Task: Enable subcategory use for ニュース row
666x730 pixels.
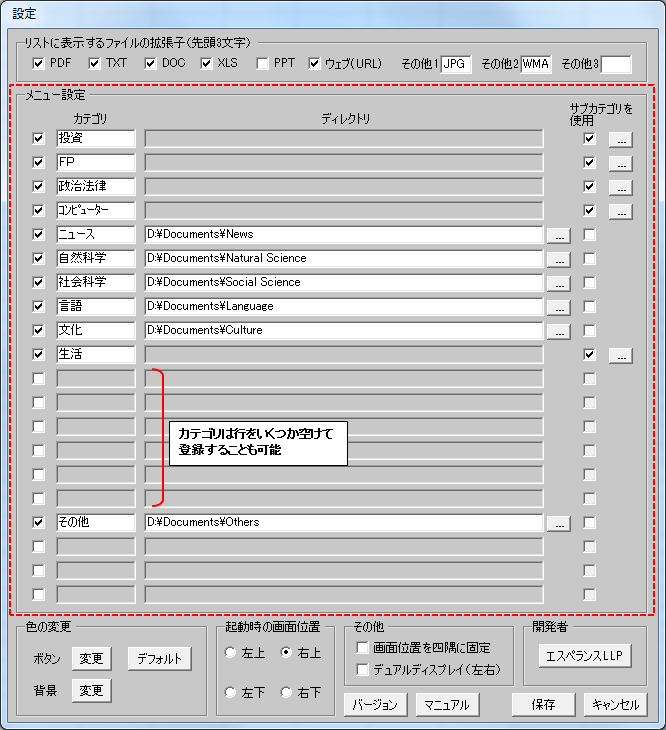Action: tap(589, 234)
